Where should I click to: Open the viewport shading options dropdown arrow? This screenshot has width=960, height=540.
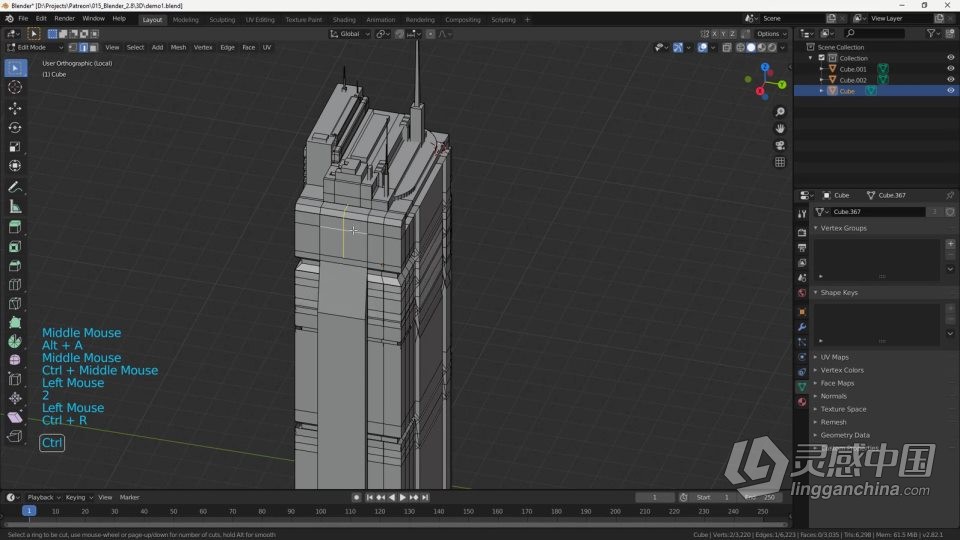coord(783,47)
